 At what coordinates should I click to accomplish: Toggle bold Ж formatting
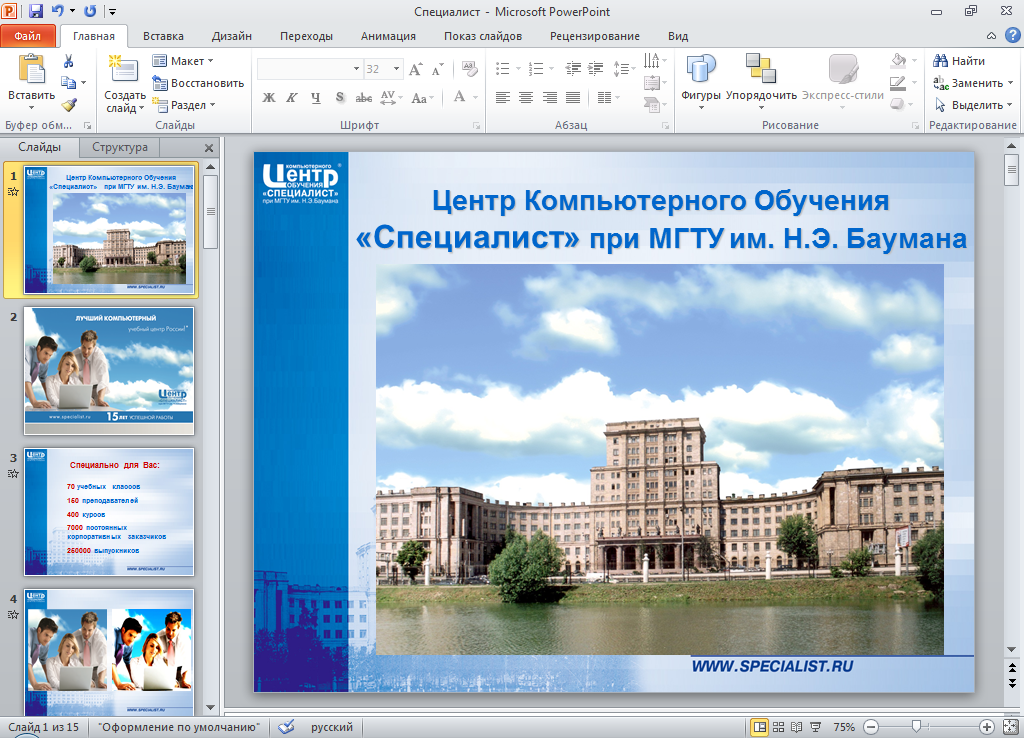(268, 98)
